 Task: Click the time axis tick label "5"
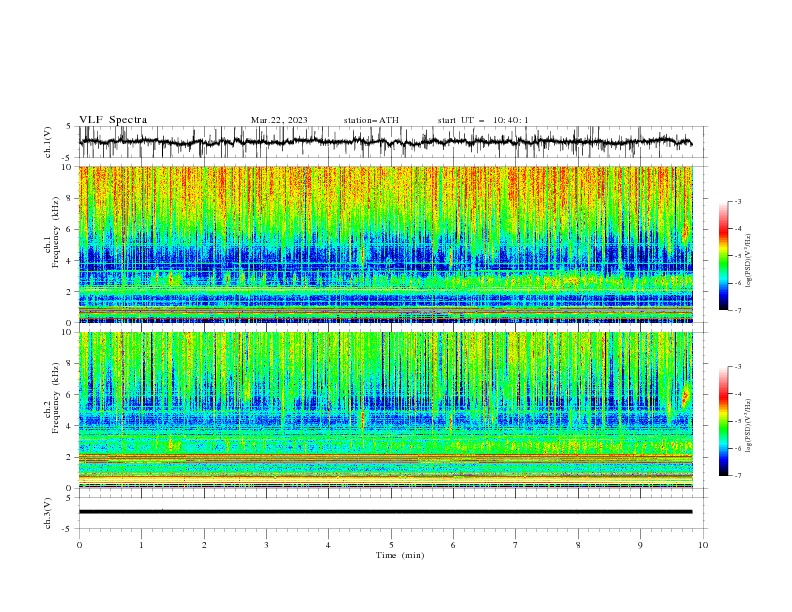click(x=391, y=545)
